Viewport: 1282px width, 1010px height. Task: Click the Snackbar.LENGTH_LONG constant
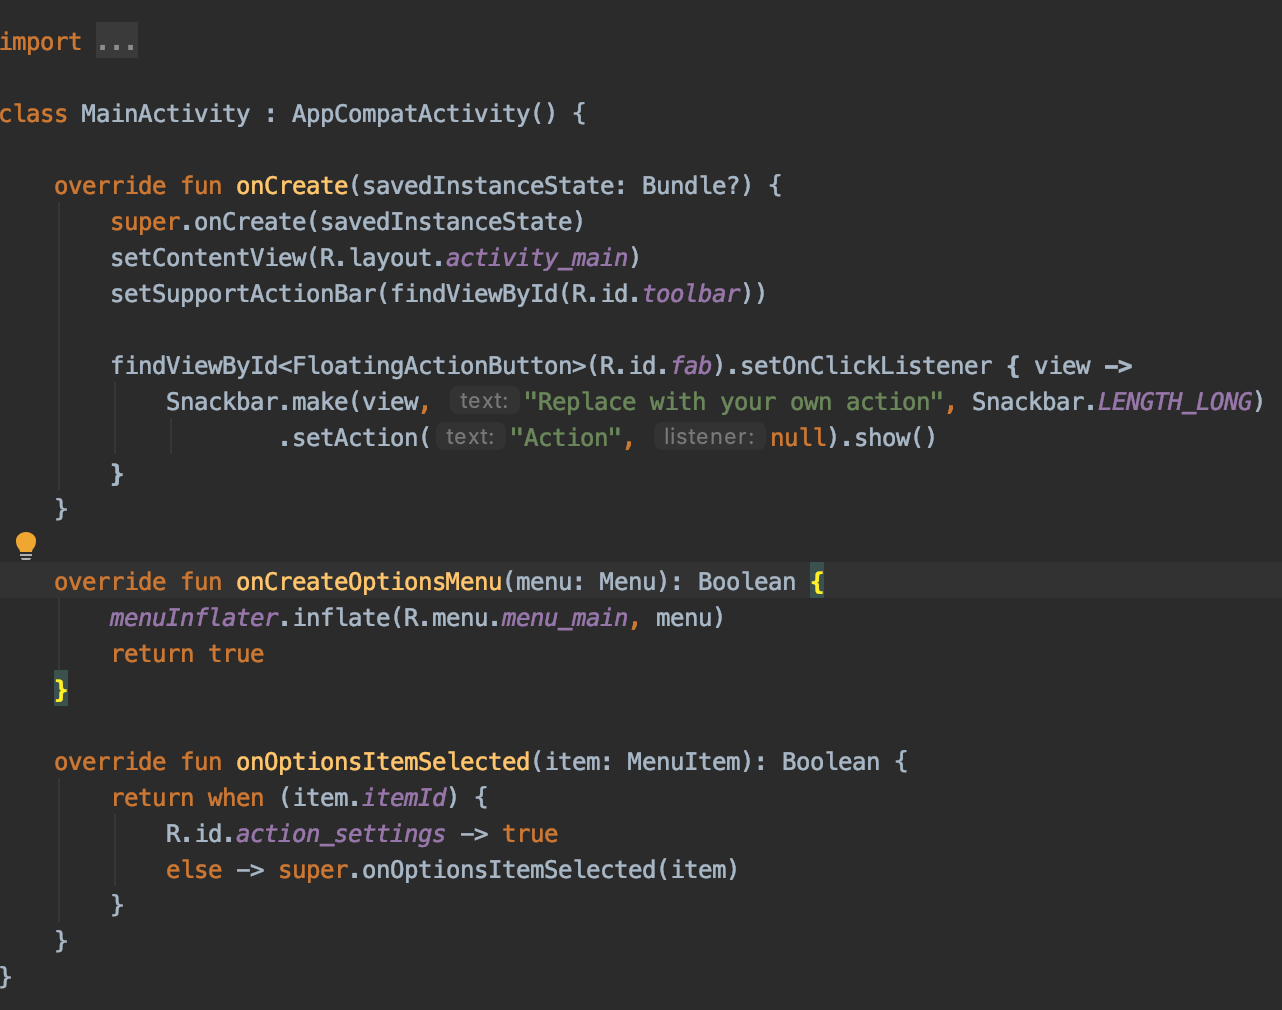(1173, 400)
